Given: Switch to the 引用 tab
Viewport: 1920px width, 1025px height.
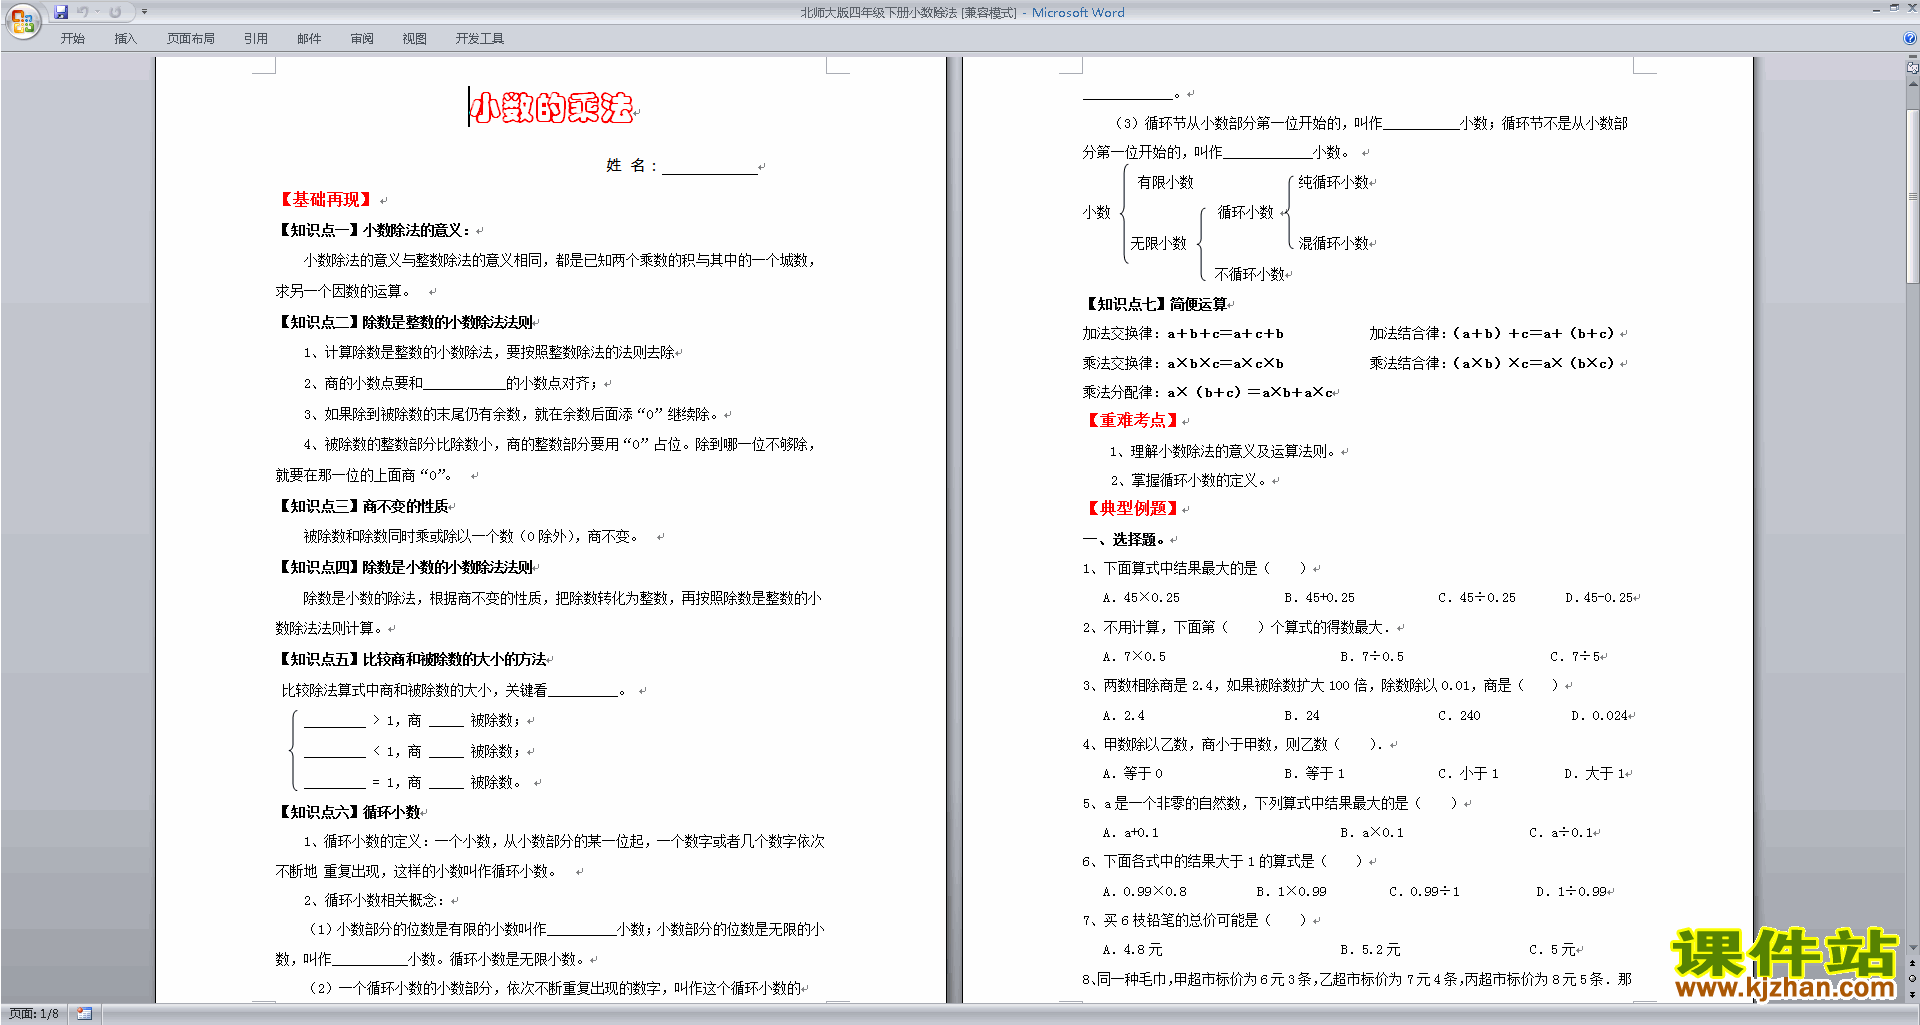Looking at the screenshot, I should click(x=255, y=39).
